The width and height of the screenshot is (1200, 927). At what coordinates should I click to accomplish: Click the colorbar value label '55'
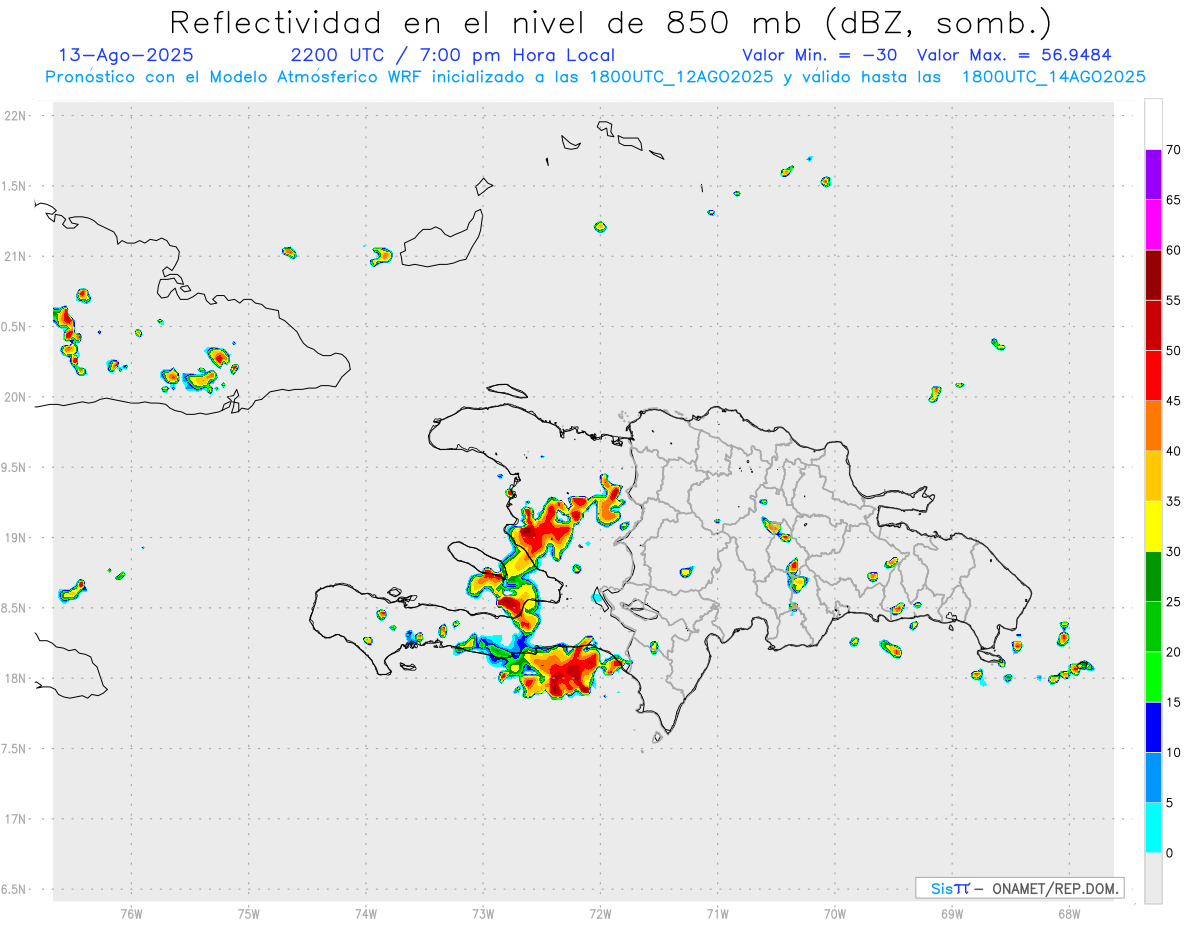[x=1174, y=301]
